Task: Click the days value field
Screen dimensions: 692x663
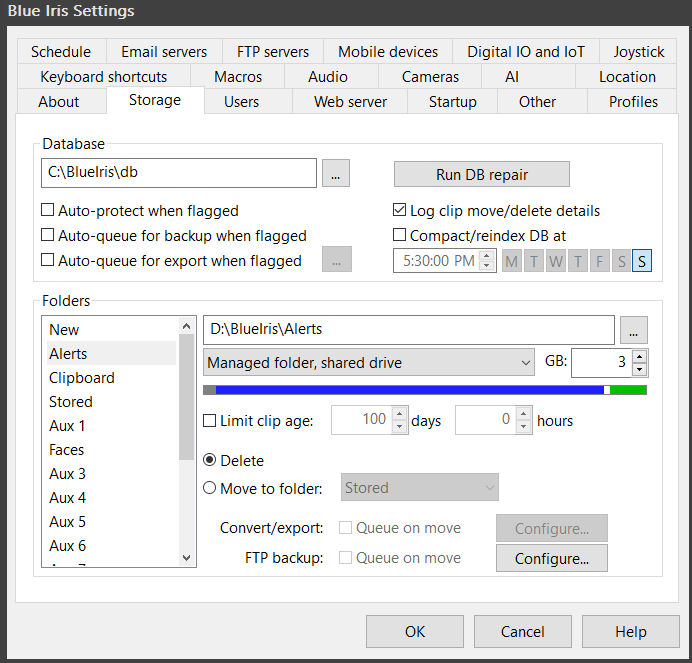Action: (361, 420)
